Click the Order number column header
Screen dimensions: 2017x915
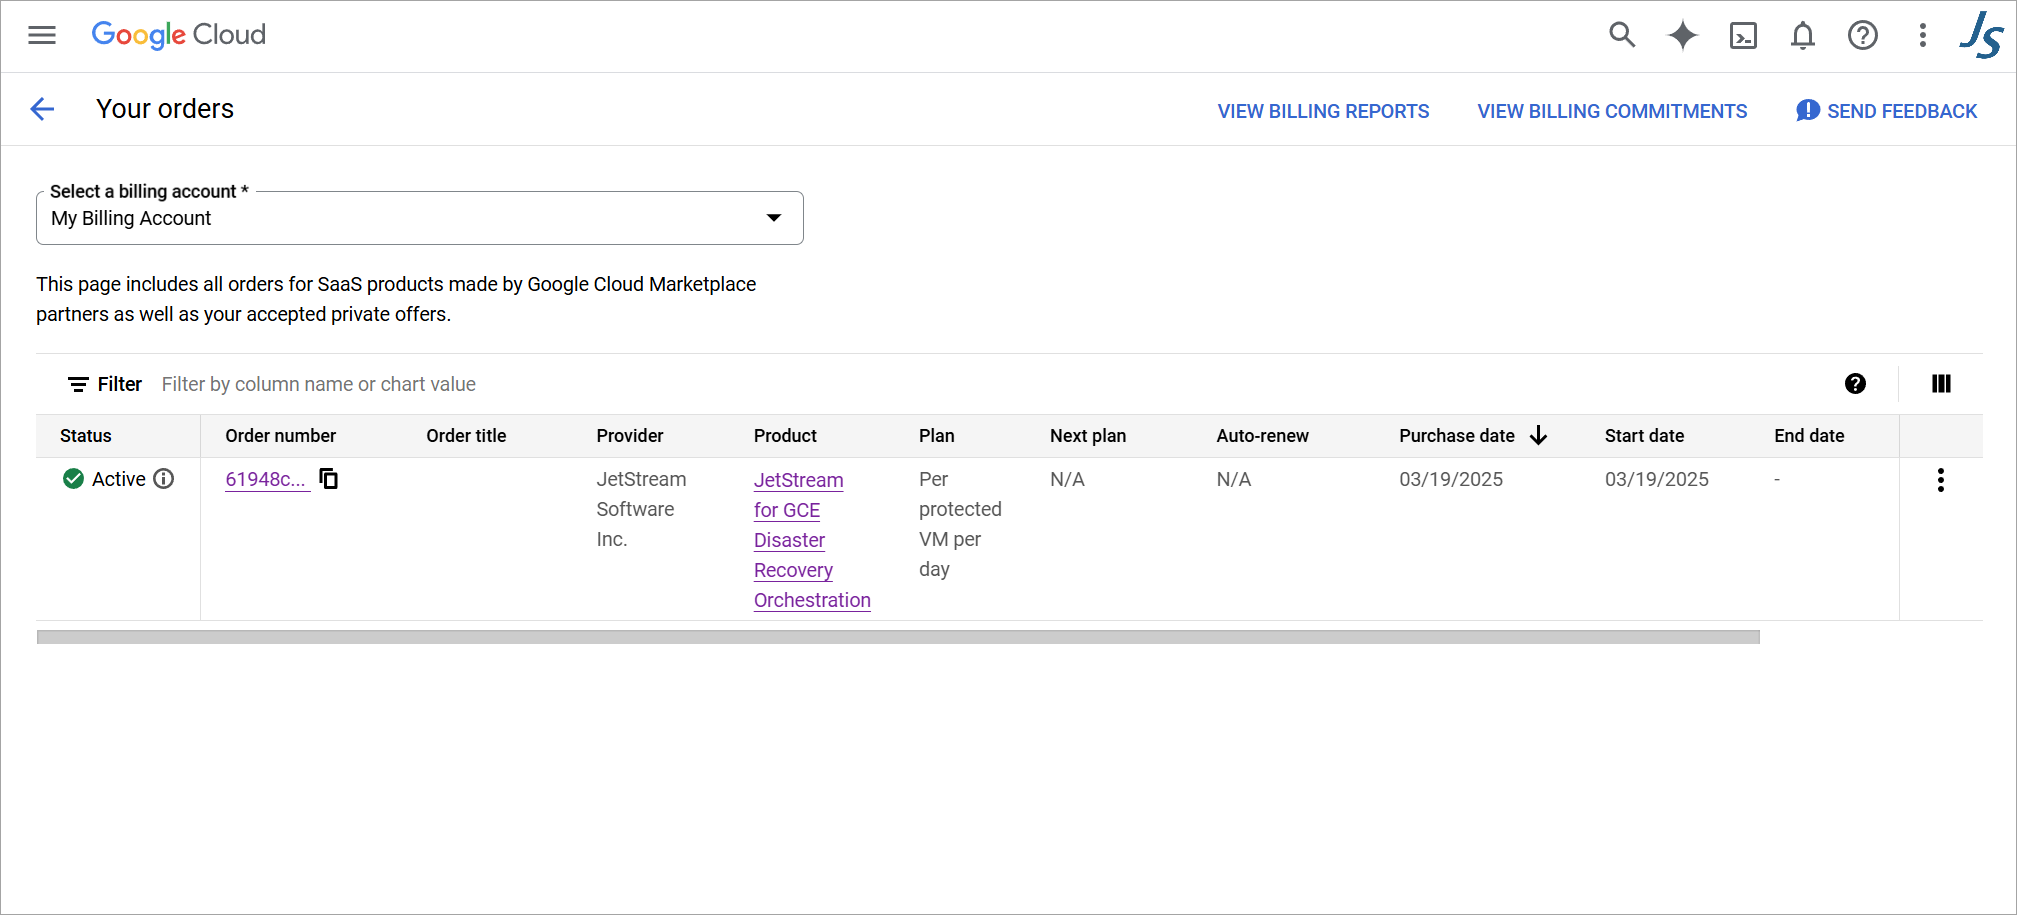click(281, 436)
